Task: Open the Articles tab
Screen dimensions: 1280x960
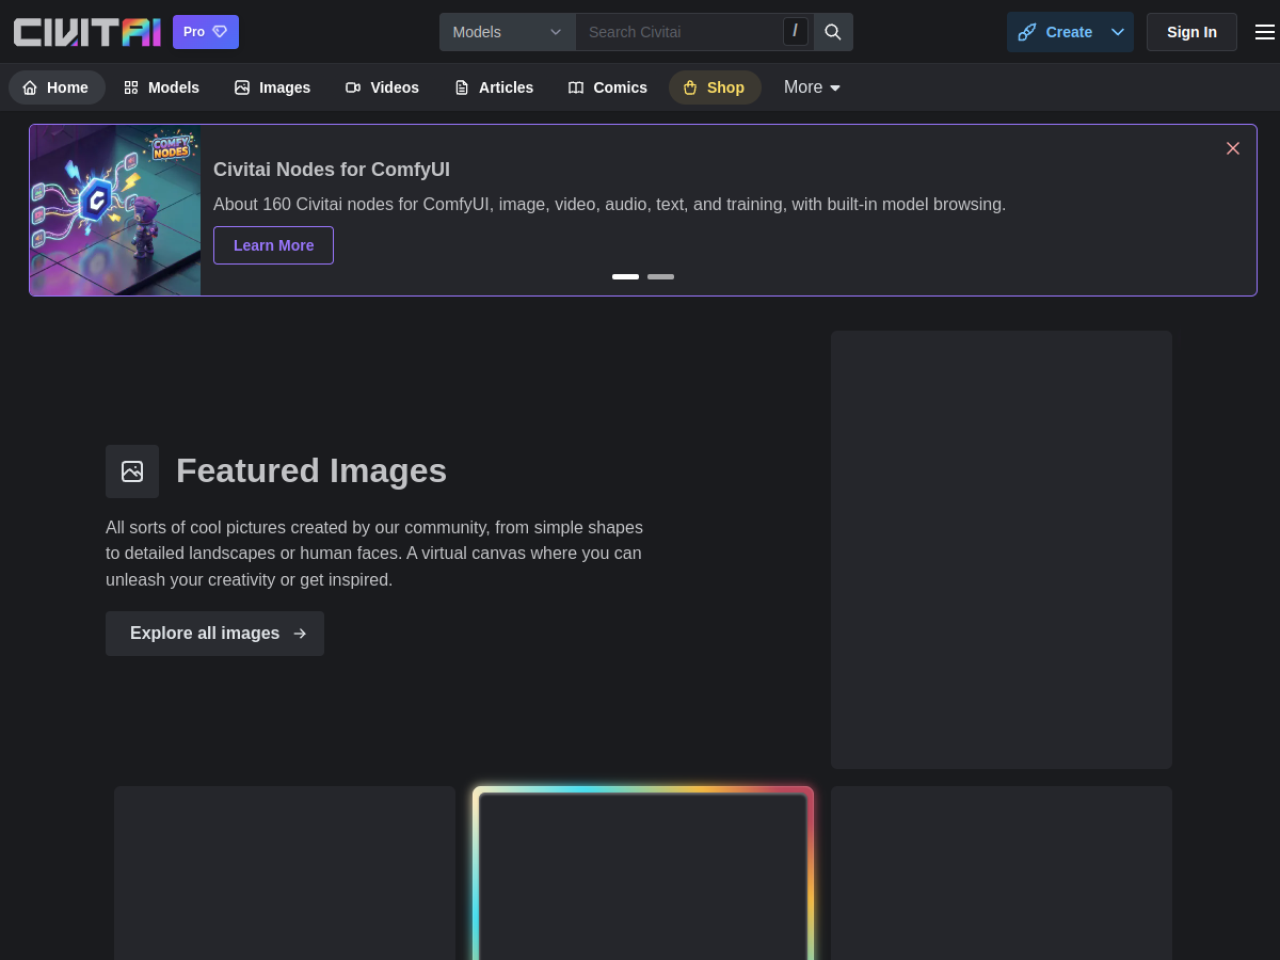Action: 494,88
